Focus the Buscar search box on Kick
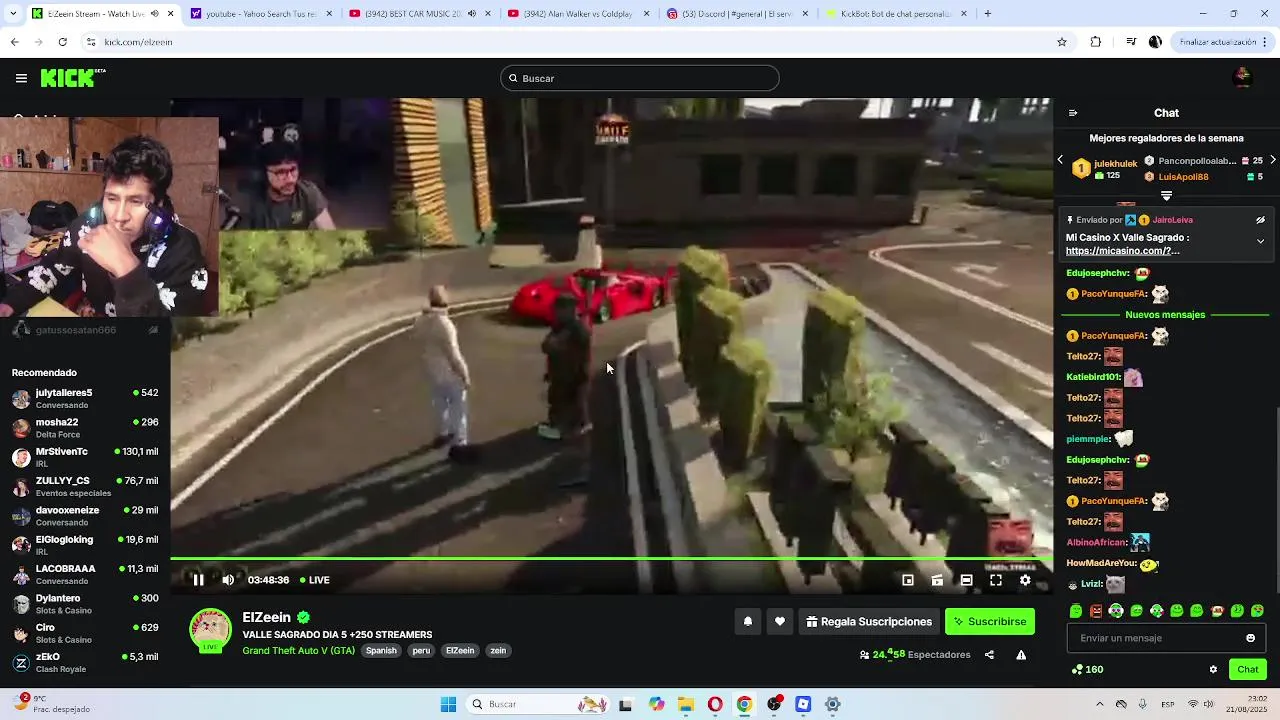The width and height of the screenshot is (1280, 720). point(640,78)
